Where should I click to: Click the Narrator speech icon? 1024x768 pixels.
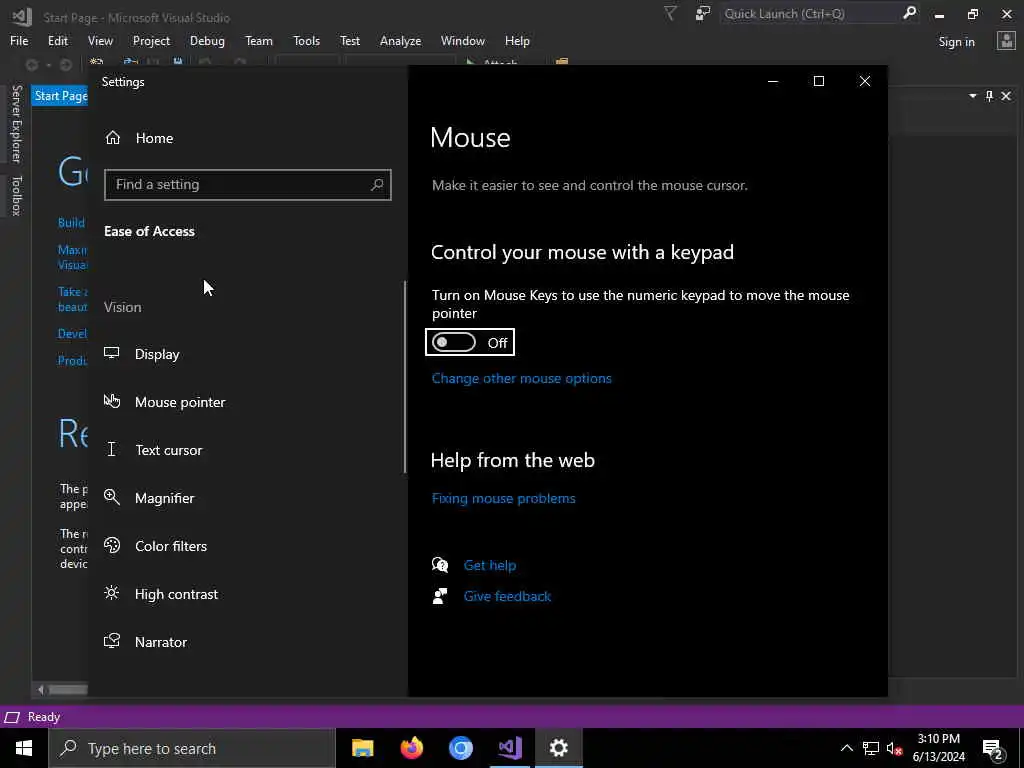[112, 641]
